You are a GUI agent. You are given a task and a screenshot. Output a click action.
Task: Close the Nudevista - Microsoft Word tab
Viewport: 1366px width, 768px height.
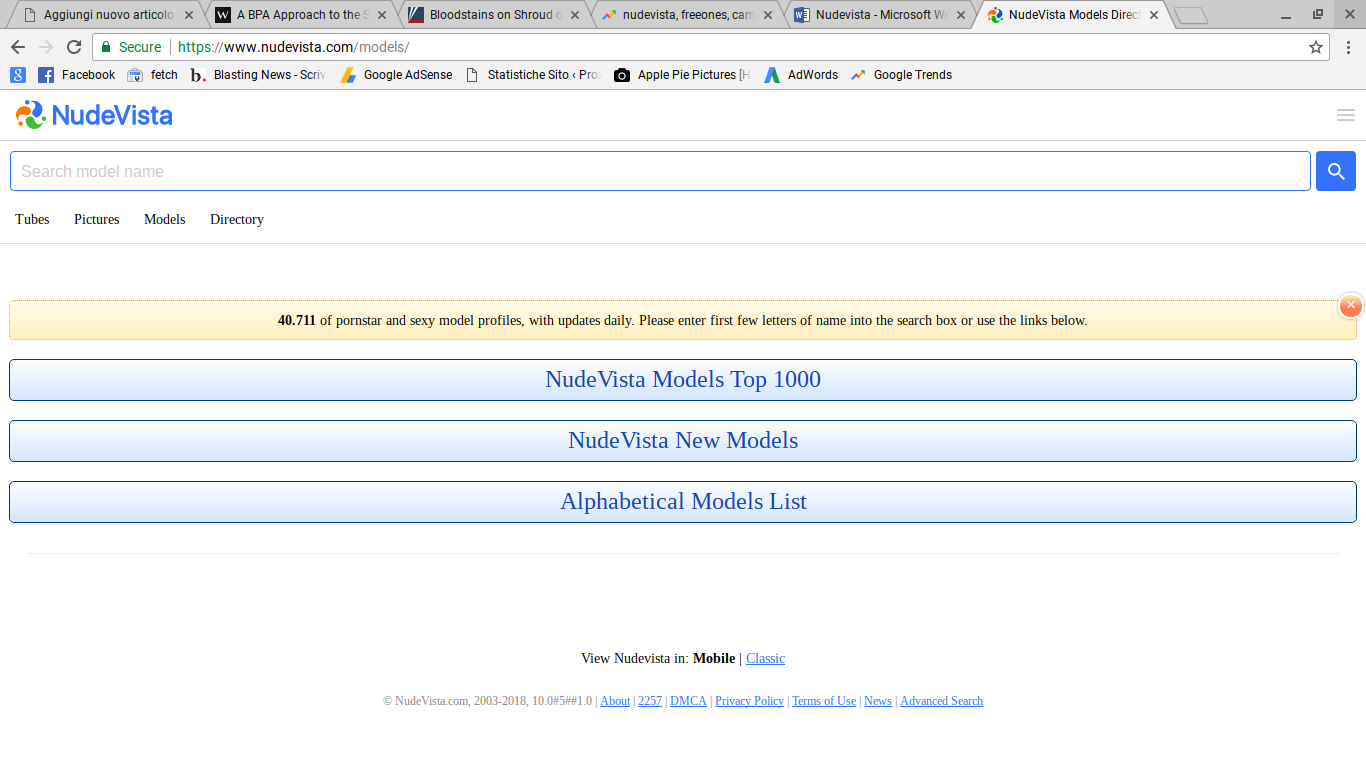(961, 15)
